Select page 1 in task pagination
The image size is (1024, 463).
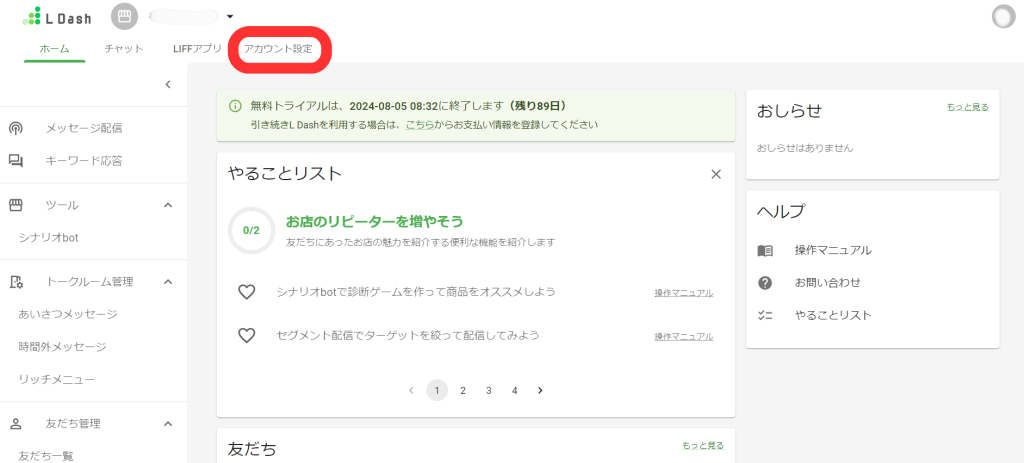click(437, 391)
